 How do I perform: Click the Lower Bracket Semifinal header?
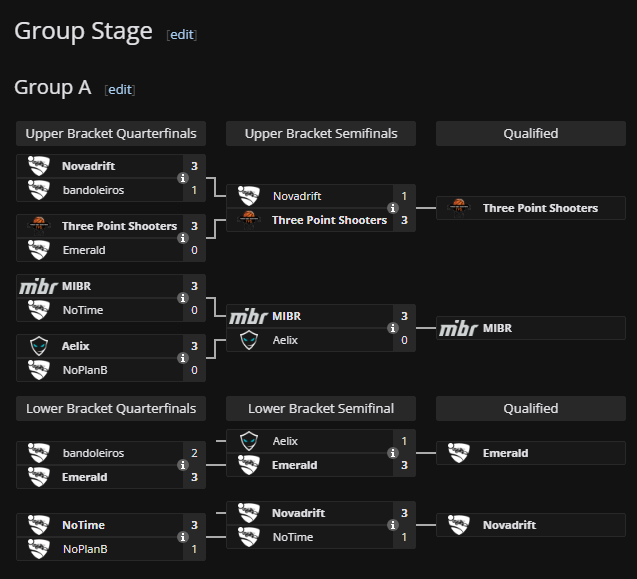(321, 408)
